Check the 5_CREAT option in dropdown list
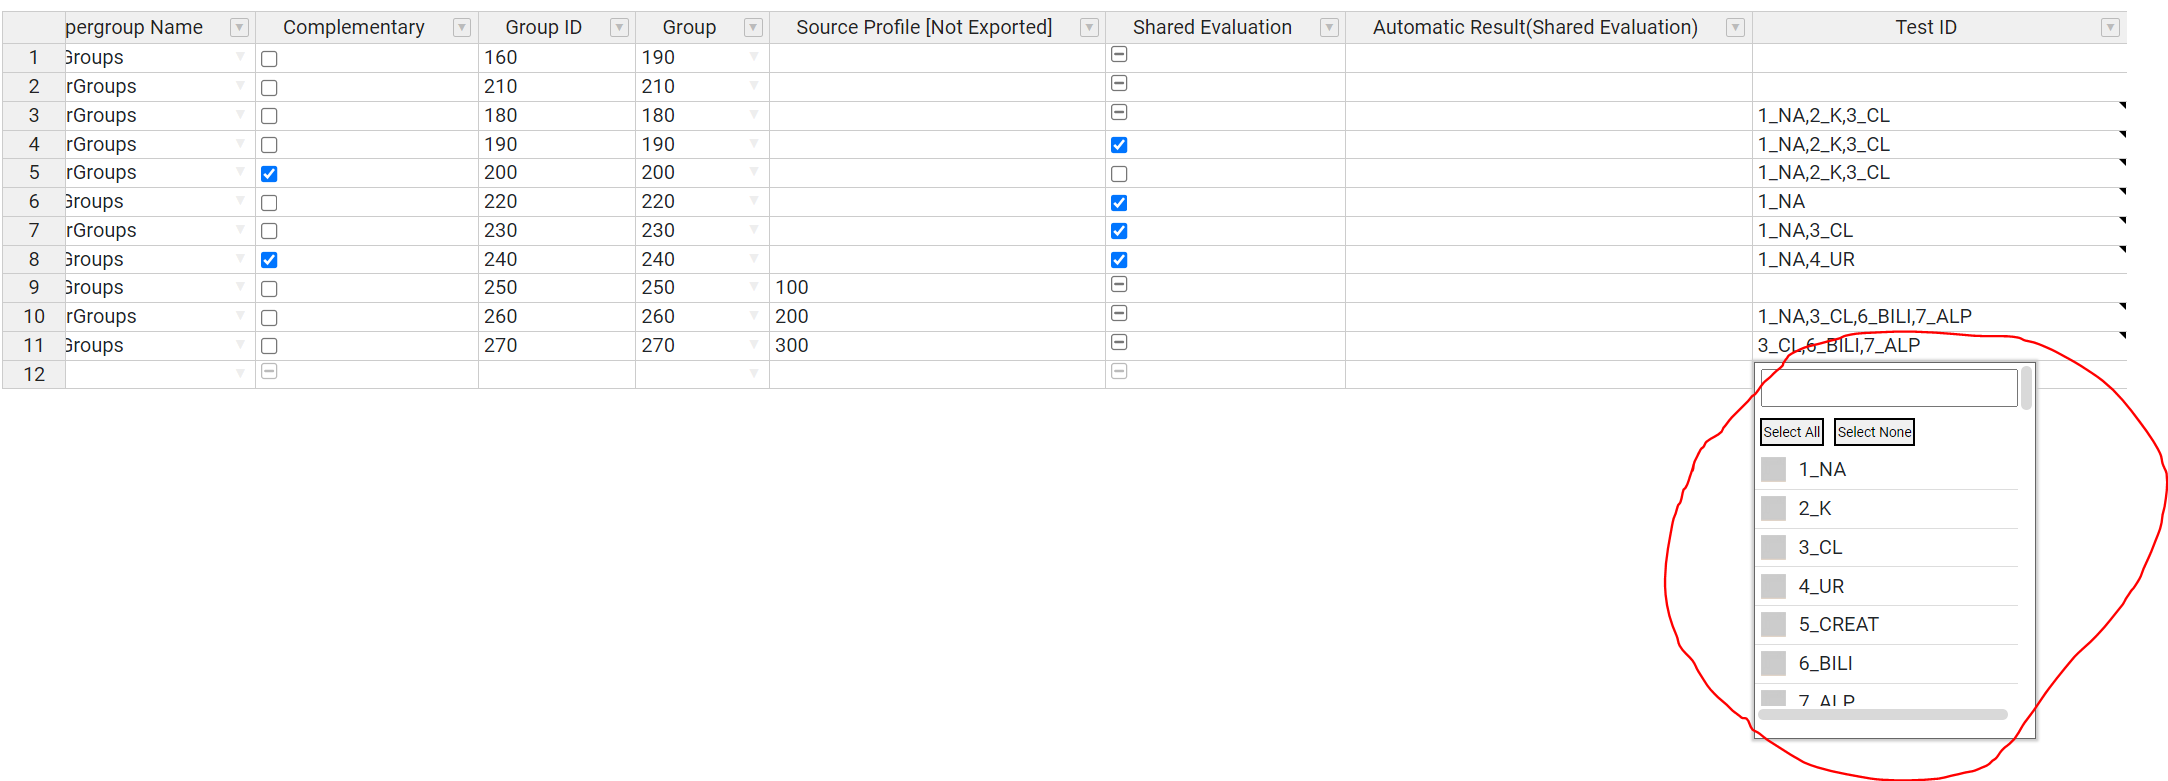Viewport: 2168px width, 781px height. pyautogui.click(x=1773, y=625)
